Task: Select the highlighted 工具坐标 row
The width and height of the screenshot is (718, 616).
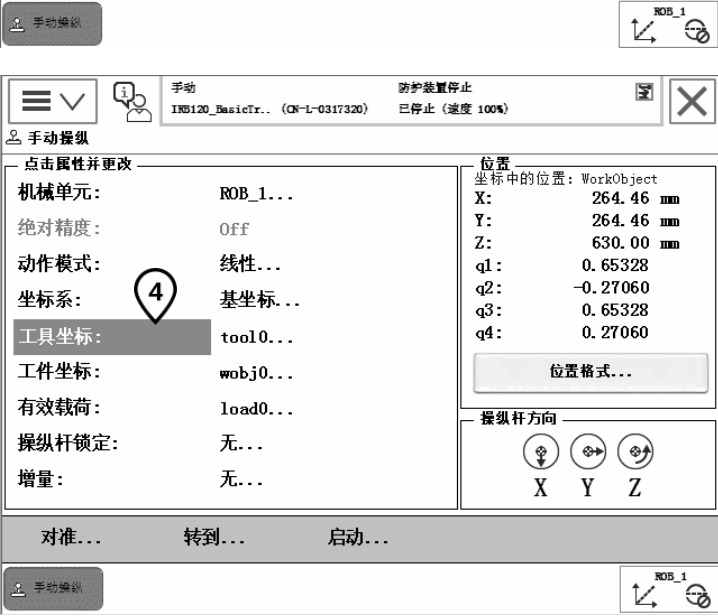Action: (x=112, y=337)
